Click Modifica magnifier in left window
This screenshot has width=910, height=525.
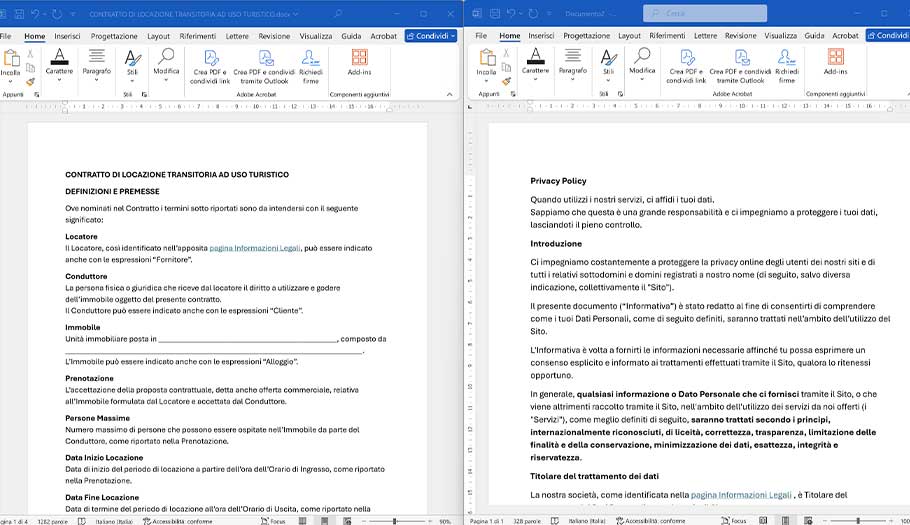(166, 64)
